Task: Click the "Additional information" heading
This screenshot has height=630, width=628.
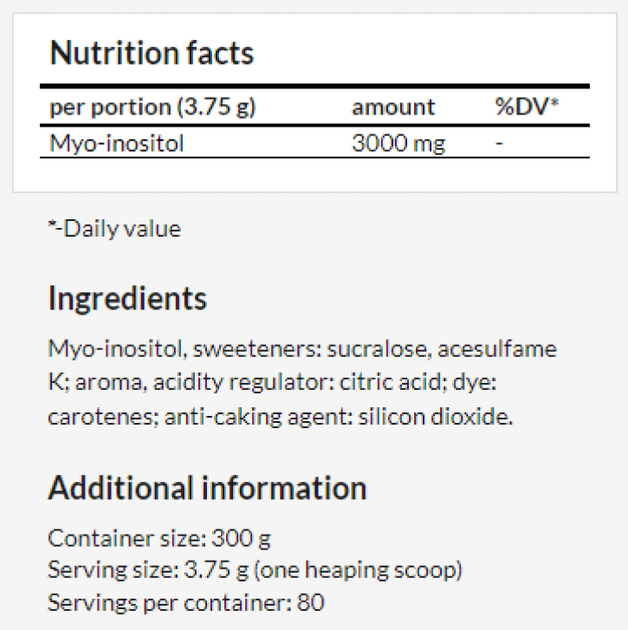Action: (207, 488)
